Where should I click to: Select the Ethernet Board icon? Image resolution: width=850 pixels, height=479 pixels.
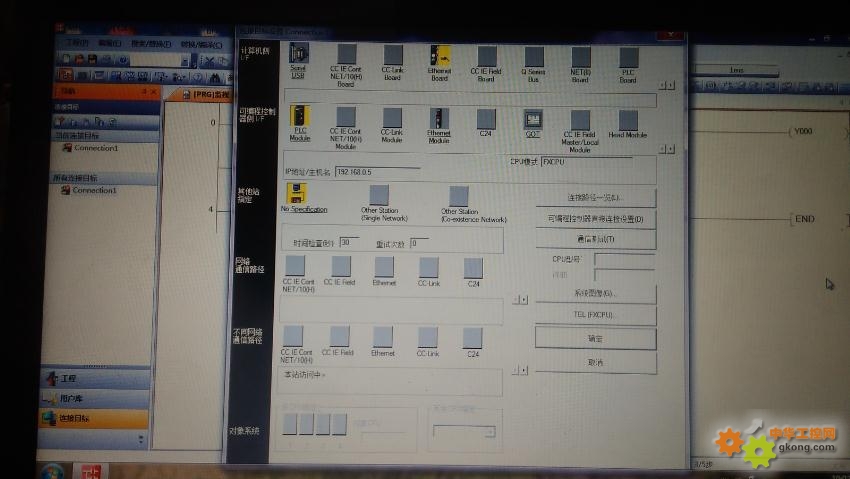[440, 56]
